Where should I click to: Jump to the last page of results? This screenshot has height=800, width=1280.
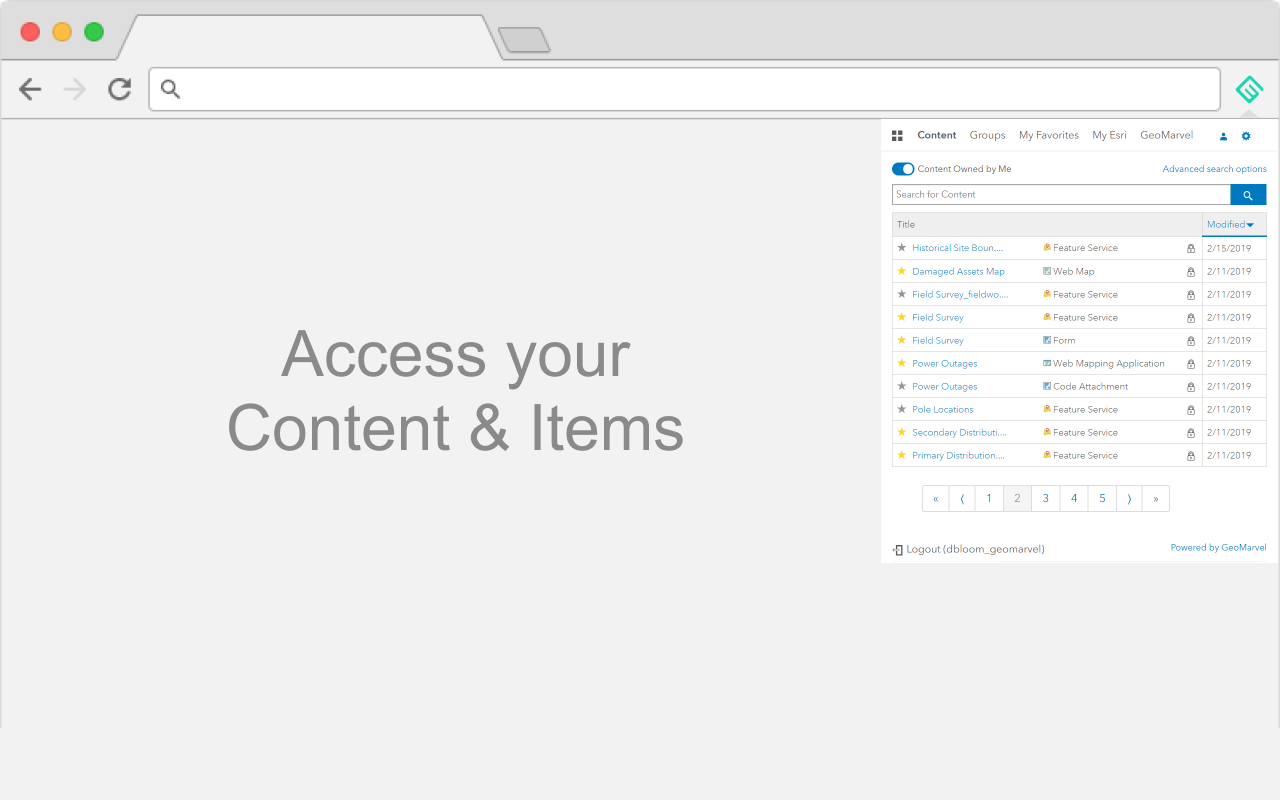coord(1156,499)
